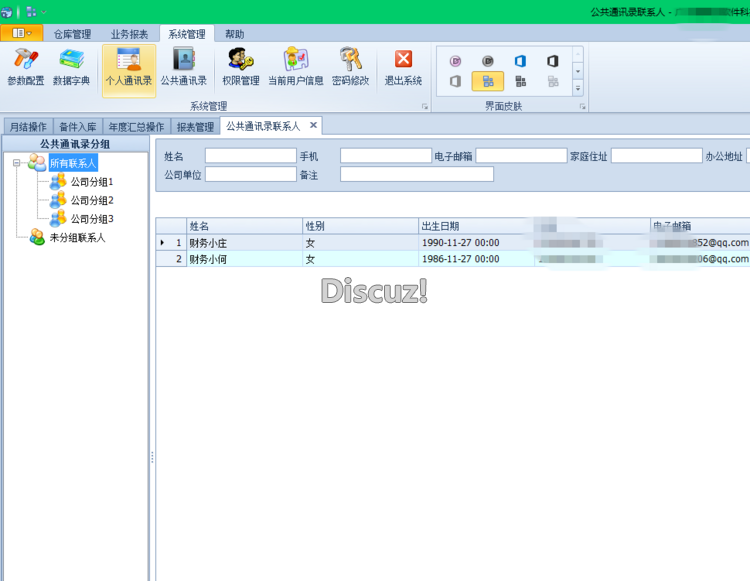Open 密码修改 password change

click(351, 67)
